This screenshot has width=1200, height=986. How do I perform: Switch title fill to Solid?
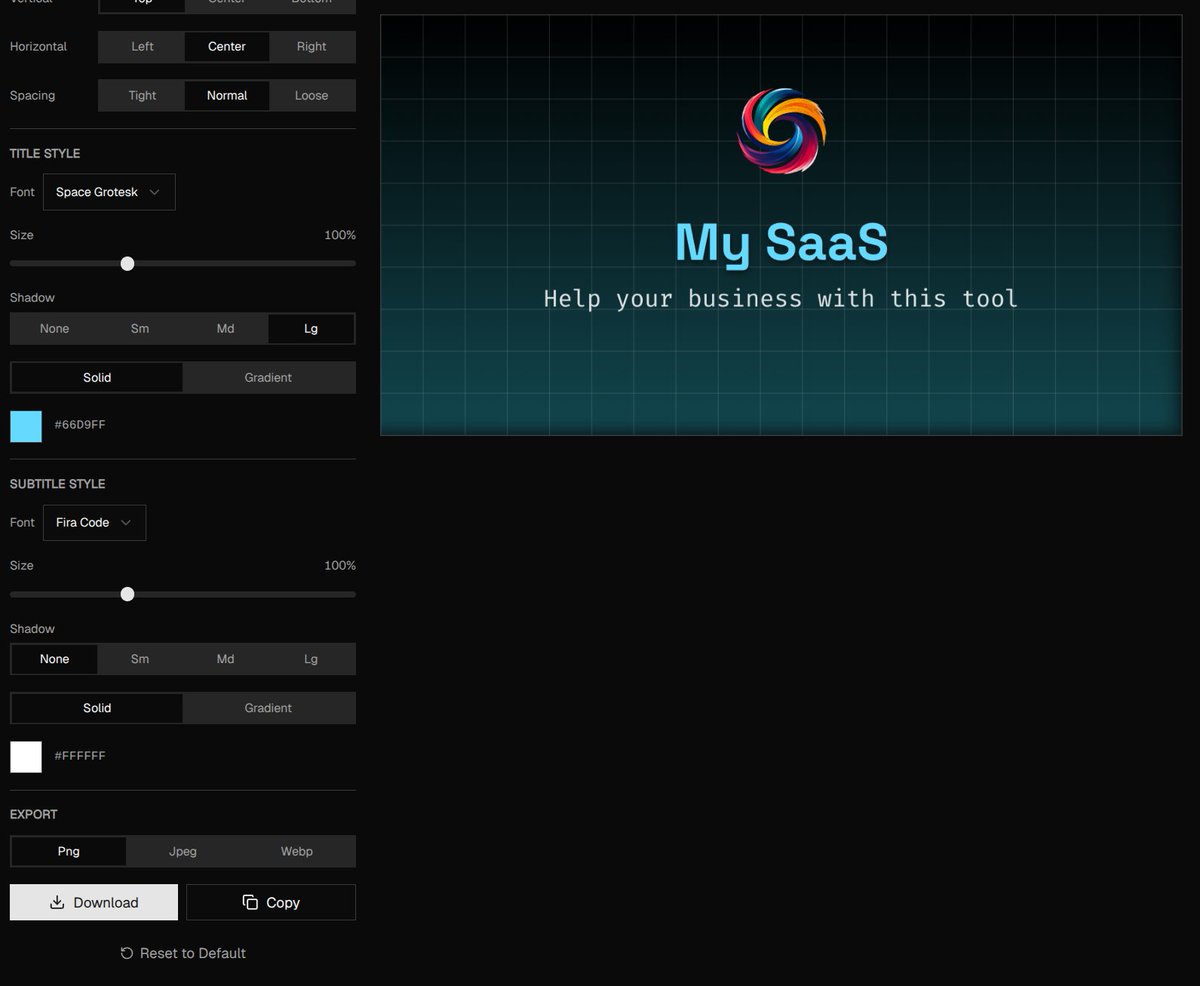tap(97, 377)
